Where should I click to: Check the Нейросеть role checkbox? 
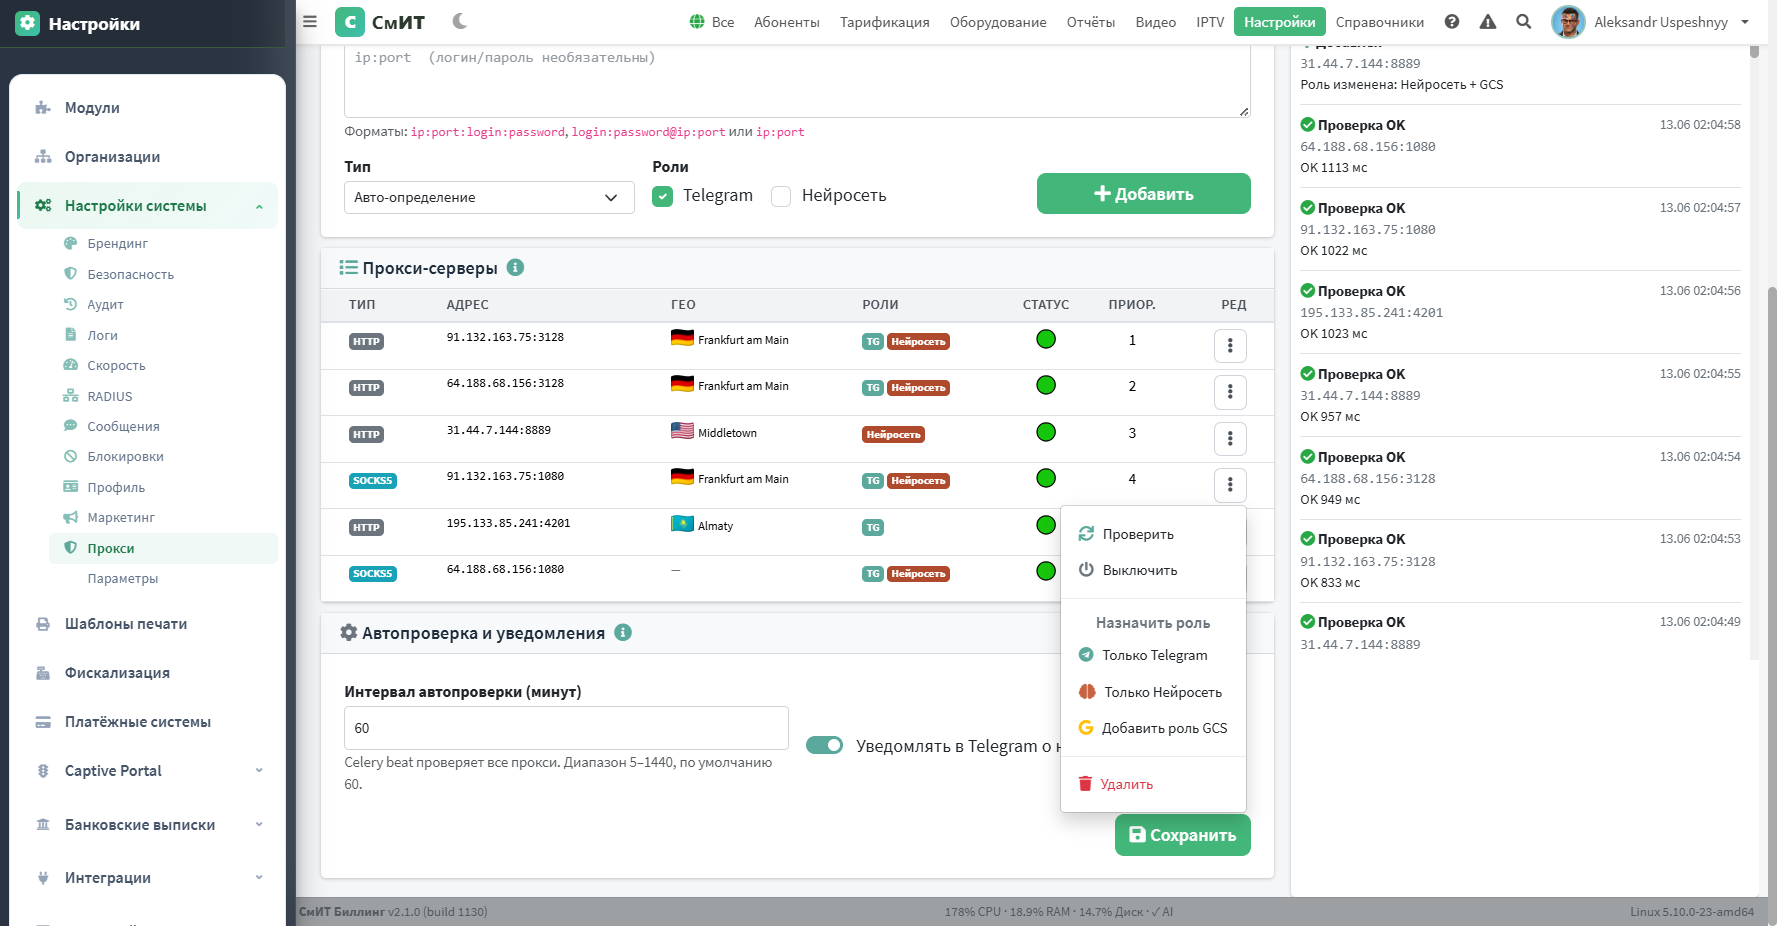781,196
